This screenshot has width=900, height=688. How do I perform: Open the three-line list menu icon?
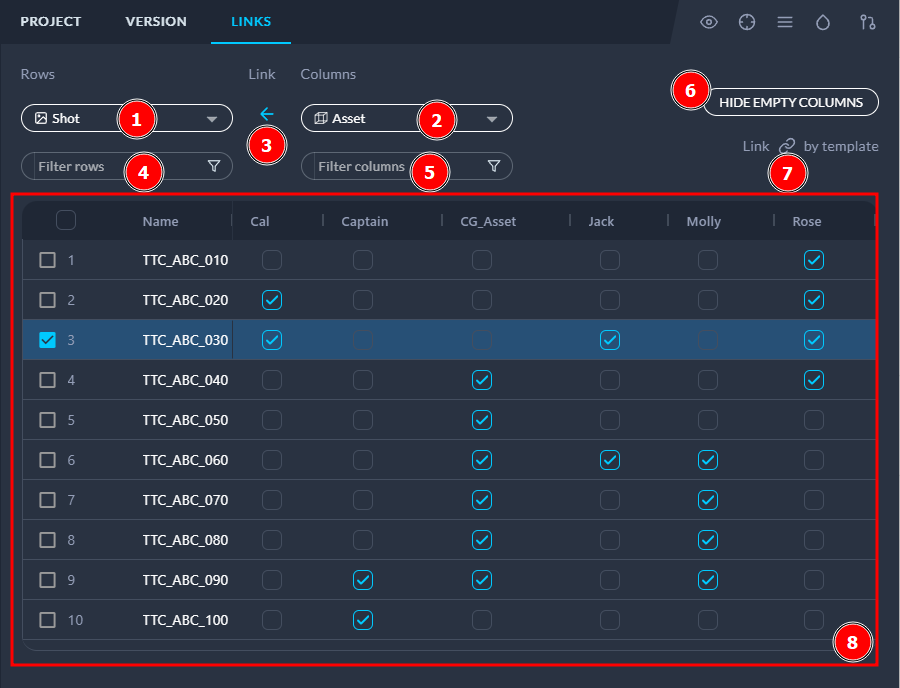(x=785, y=22)
